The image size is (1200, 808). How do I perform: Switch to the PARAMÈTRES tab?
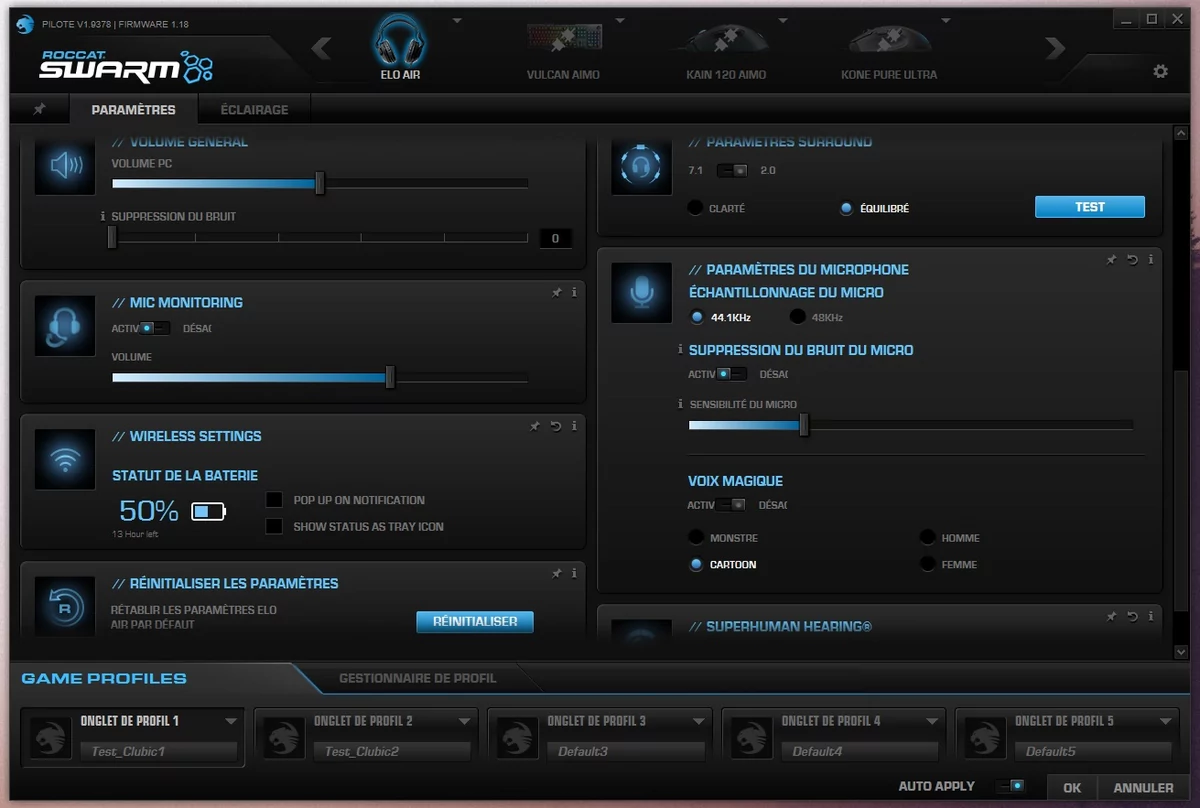[x=133, y=109]
